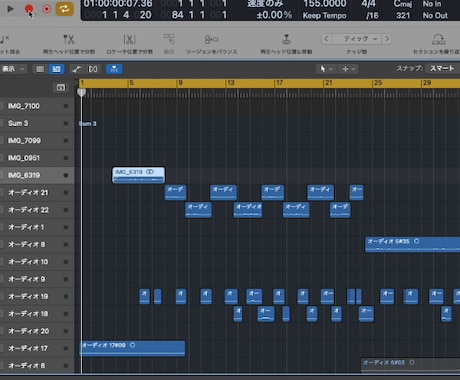
Task: Click the split-at-locators icon
Action: coord(129,40)
